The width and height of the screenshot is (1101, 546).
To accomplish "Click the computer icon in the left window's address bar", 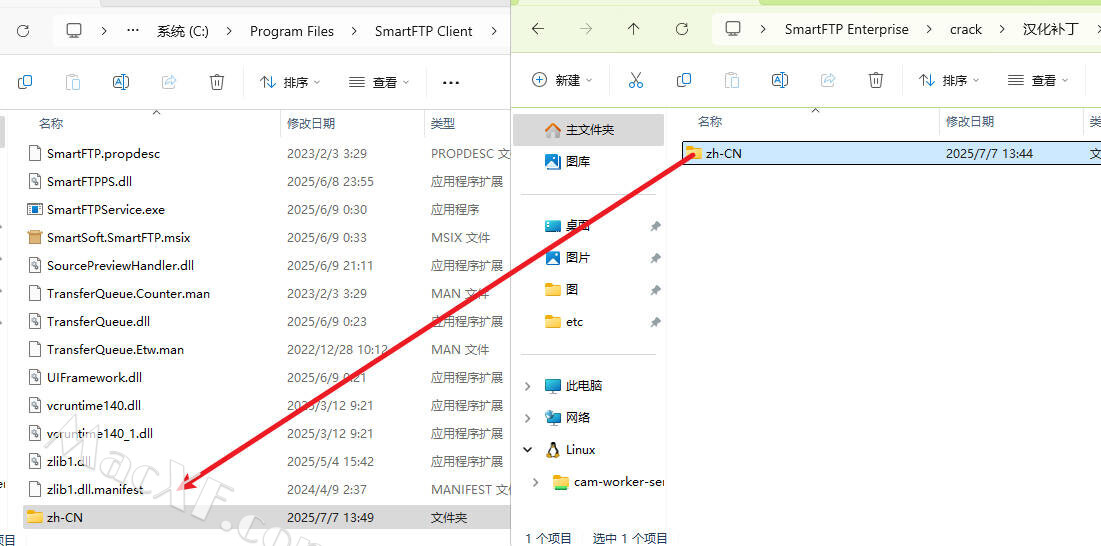I will (x=74, y=31).
